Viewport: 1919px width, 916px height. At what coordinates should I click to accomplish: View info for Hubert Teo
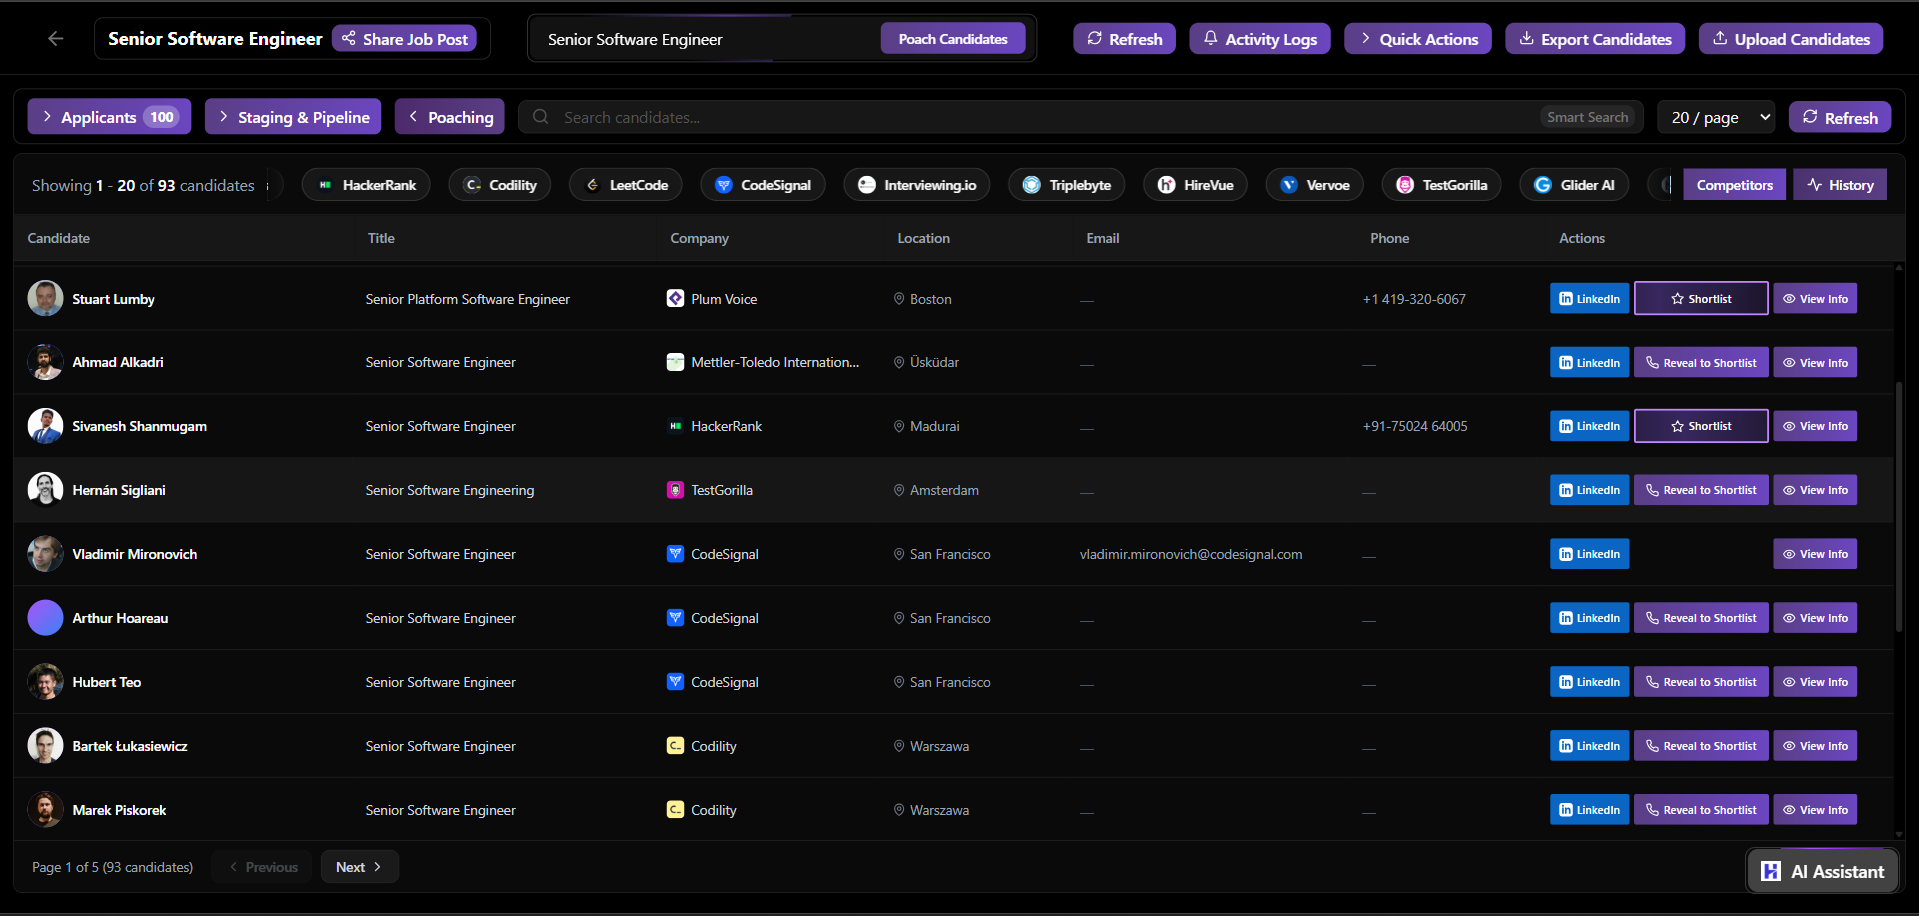click(1815, 682)
